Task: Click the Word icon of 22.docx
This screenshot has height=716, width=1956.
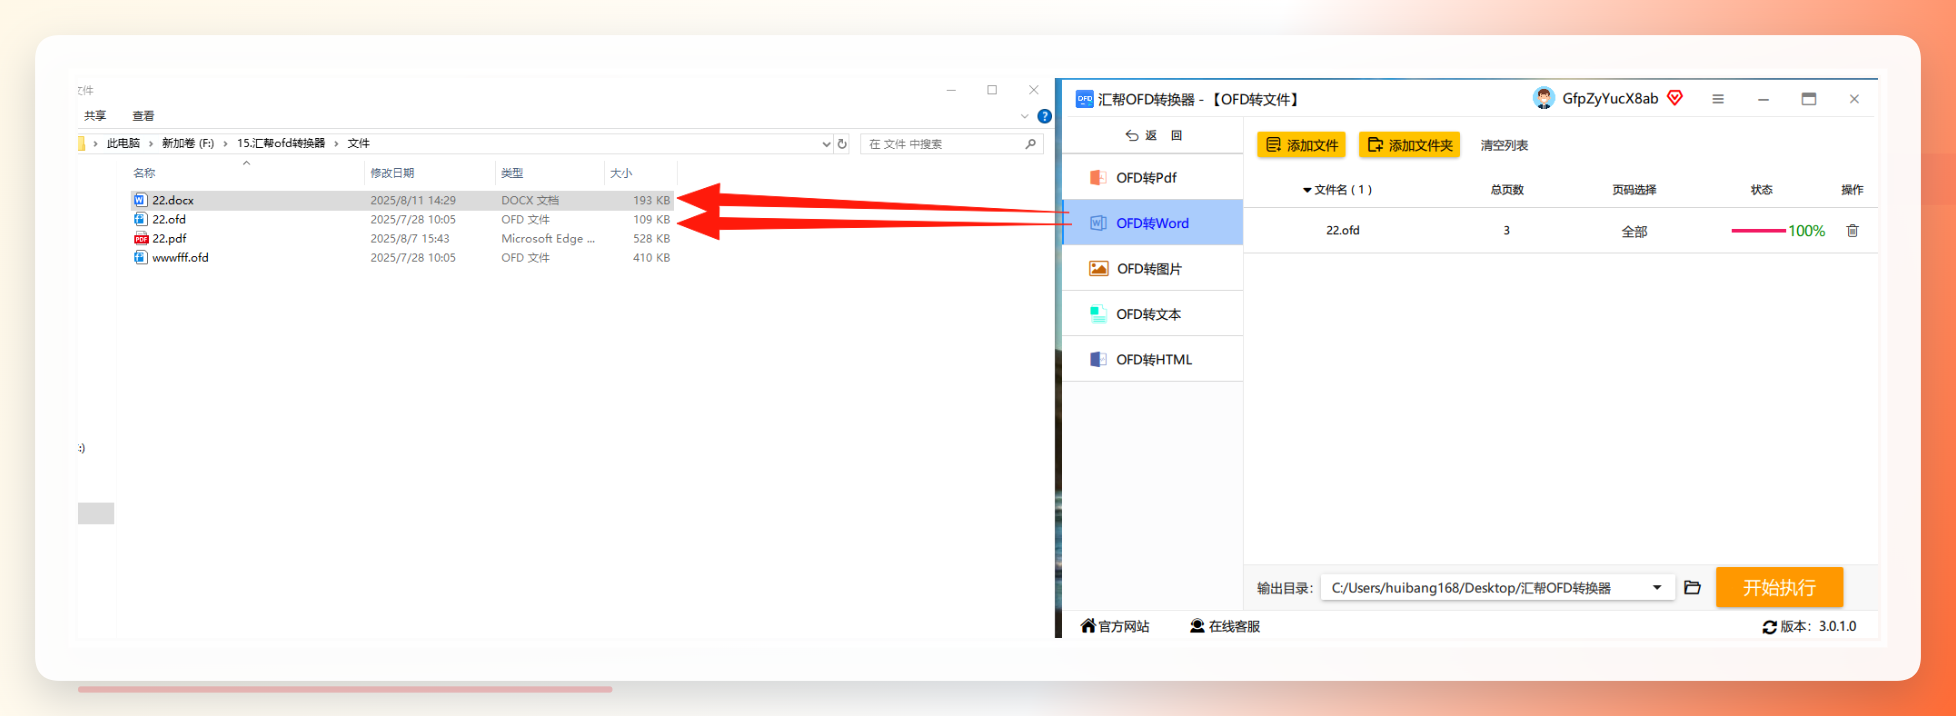Action: click(140, 200)
